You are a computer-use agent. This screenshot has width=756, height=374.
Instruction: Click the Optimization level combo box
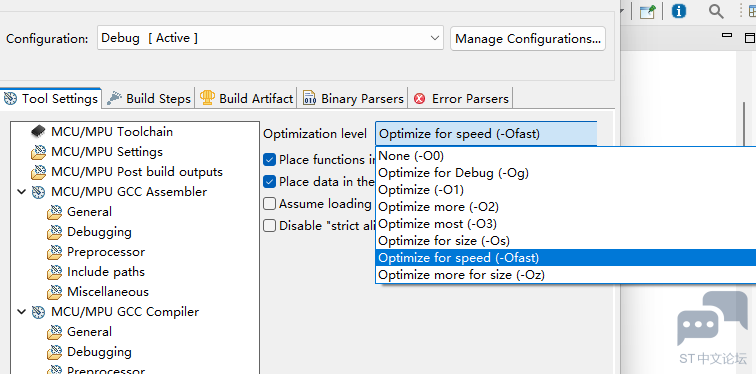pos(486,134)
